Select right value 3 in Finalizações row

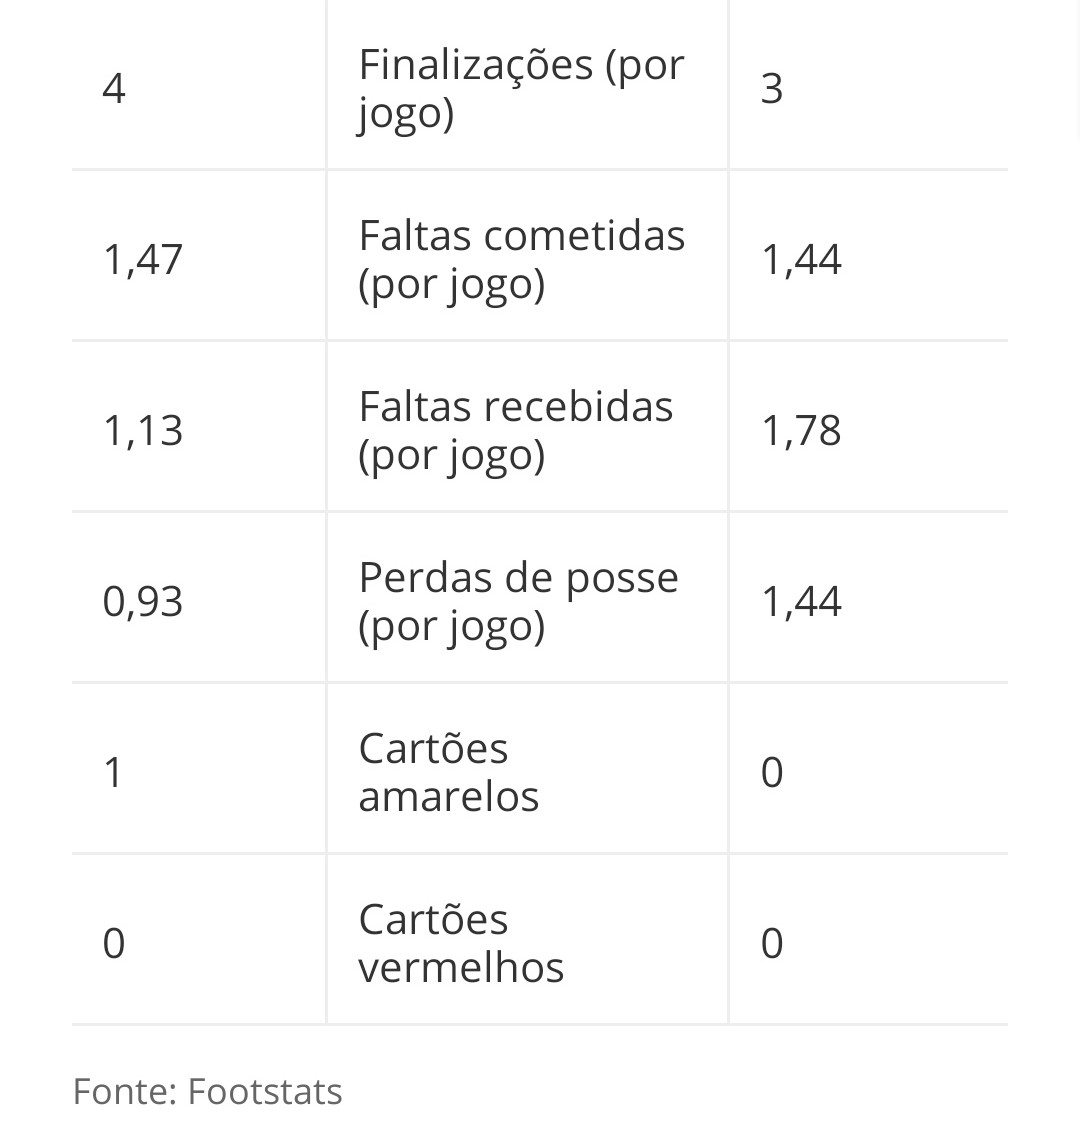point(772,90)
